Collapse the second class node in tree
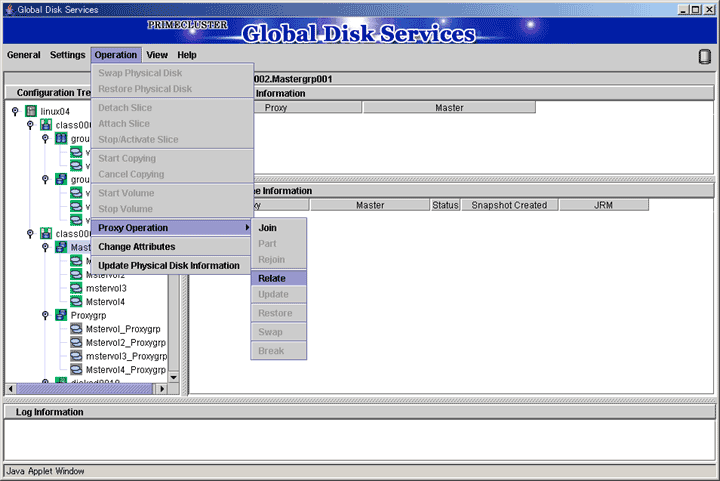Image resolution: width=720 pixels, height=481 pixels. pyautogui.click(x=30, y=234)
